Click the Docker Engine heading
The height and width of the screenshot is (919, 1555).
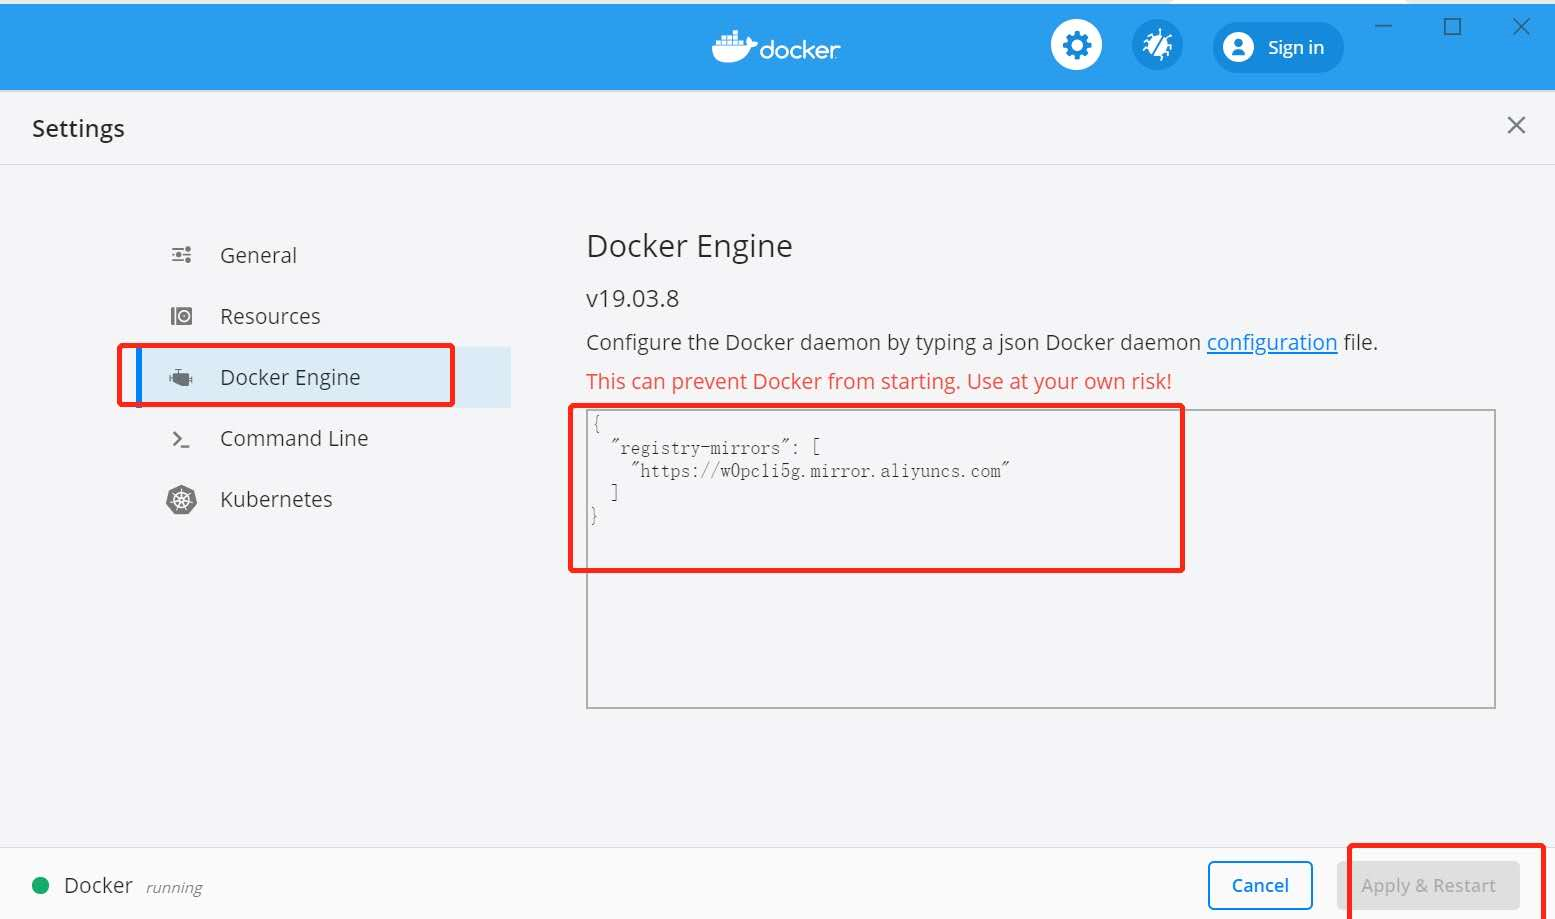pos(689,246)
